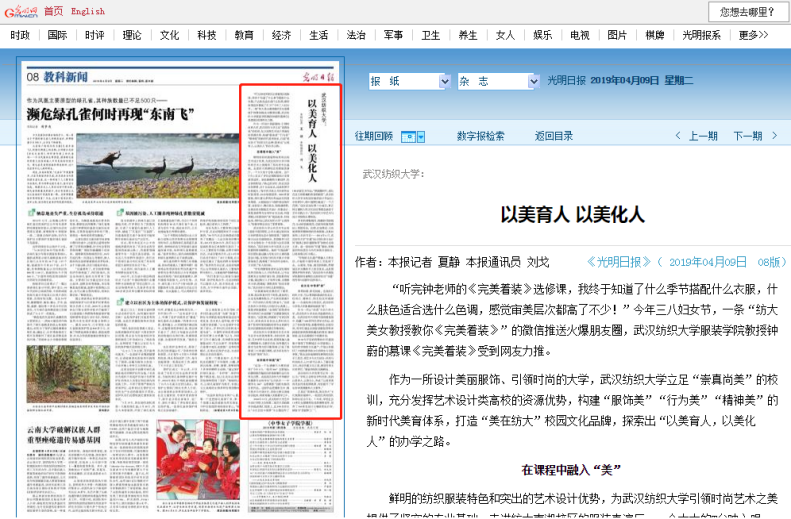Click the forest peacock photo

(x=68, y=374)
